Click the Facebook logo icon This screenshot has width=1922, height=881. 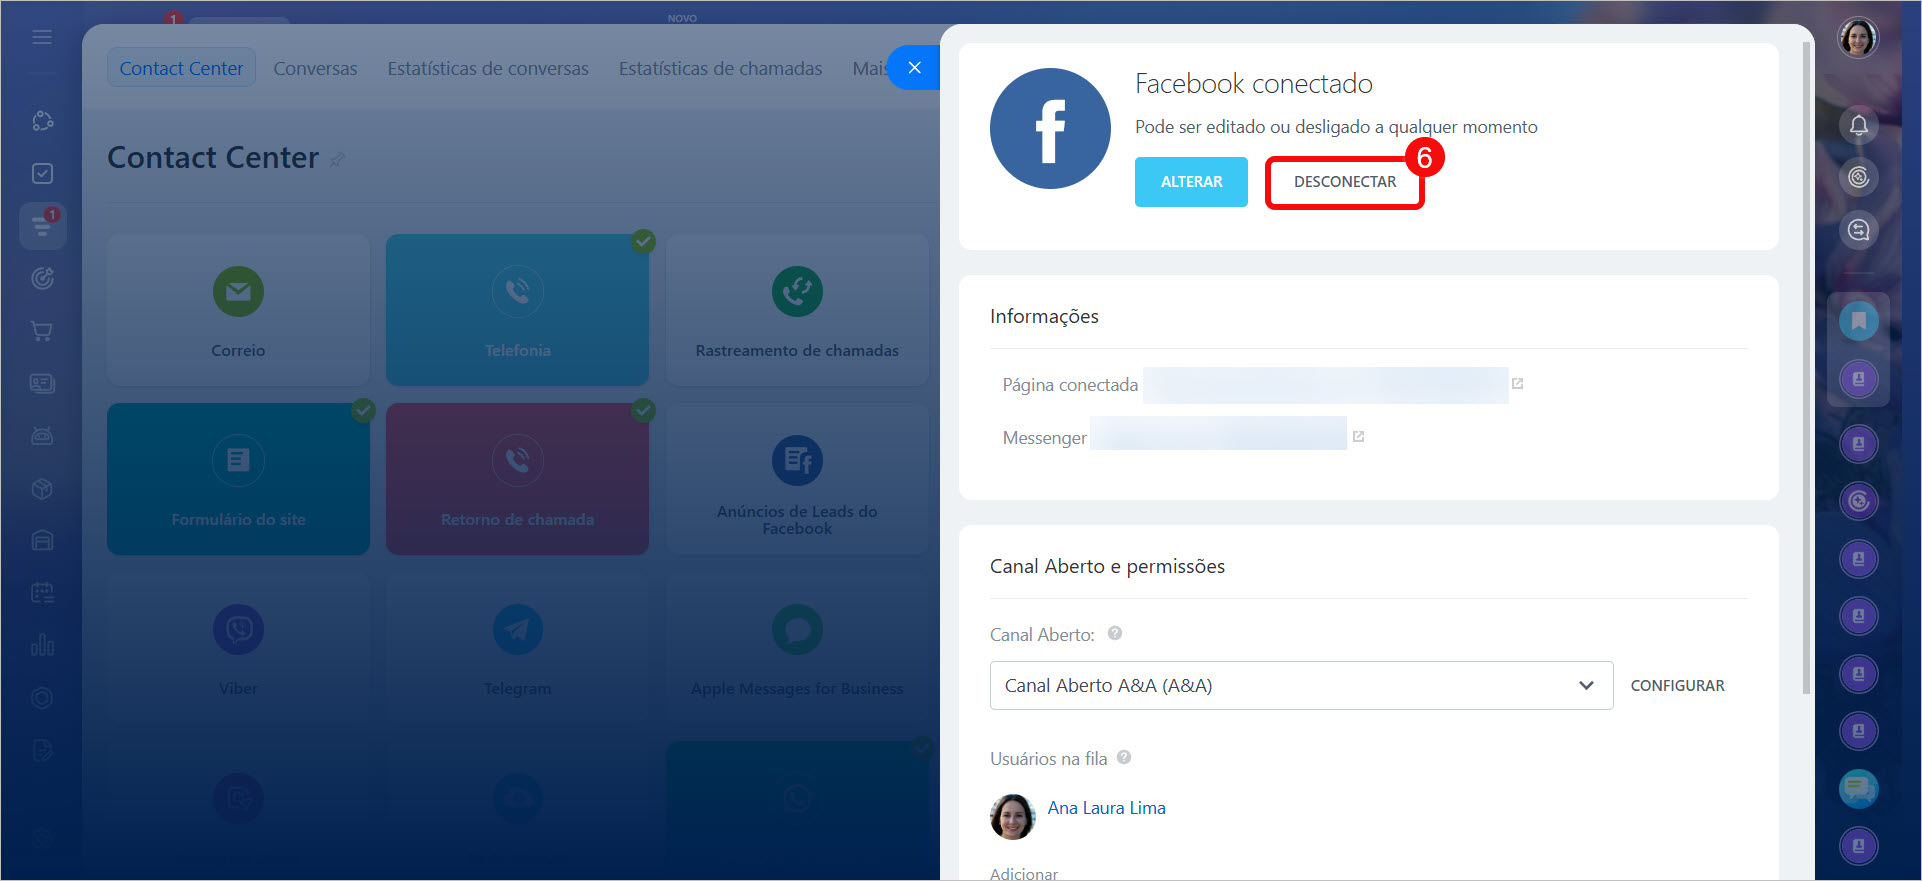(1050, 128)
